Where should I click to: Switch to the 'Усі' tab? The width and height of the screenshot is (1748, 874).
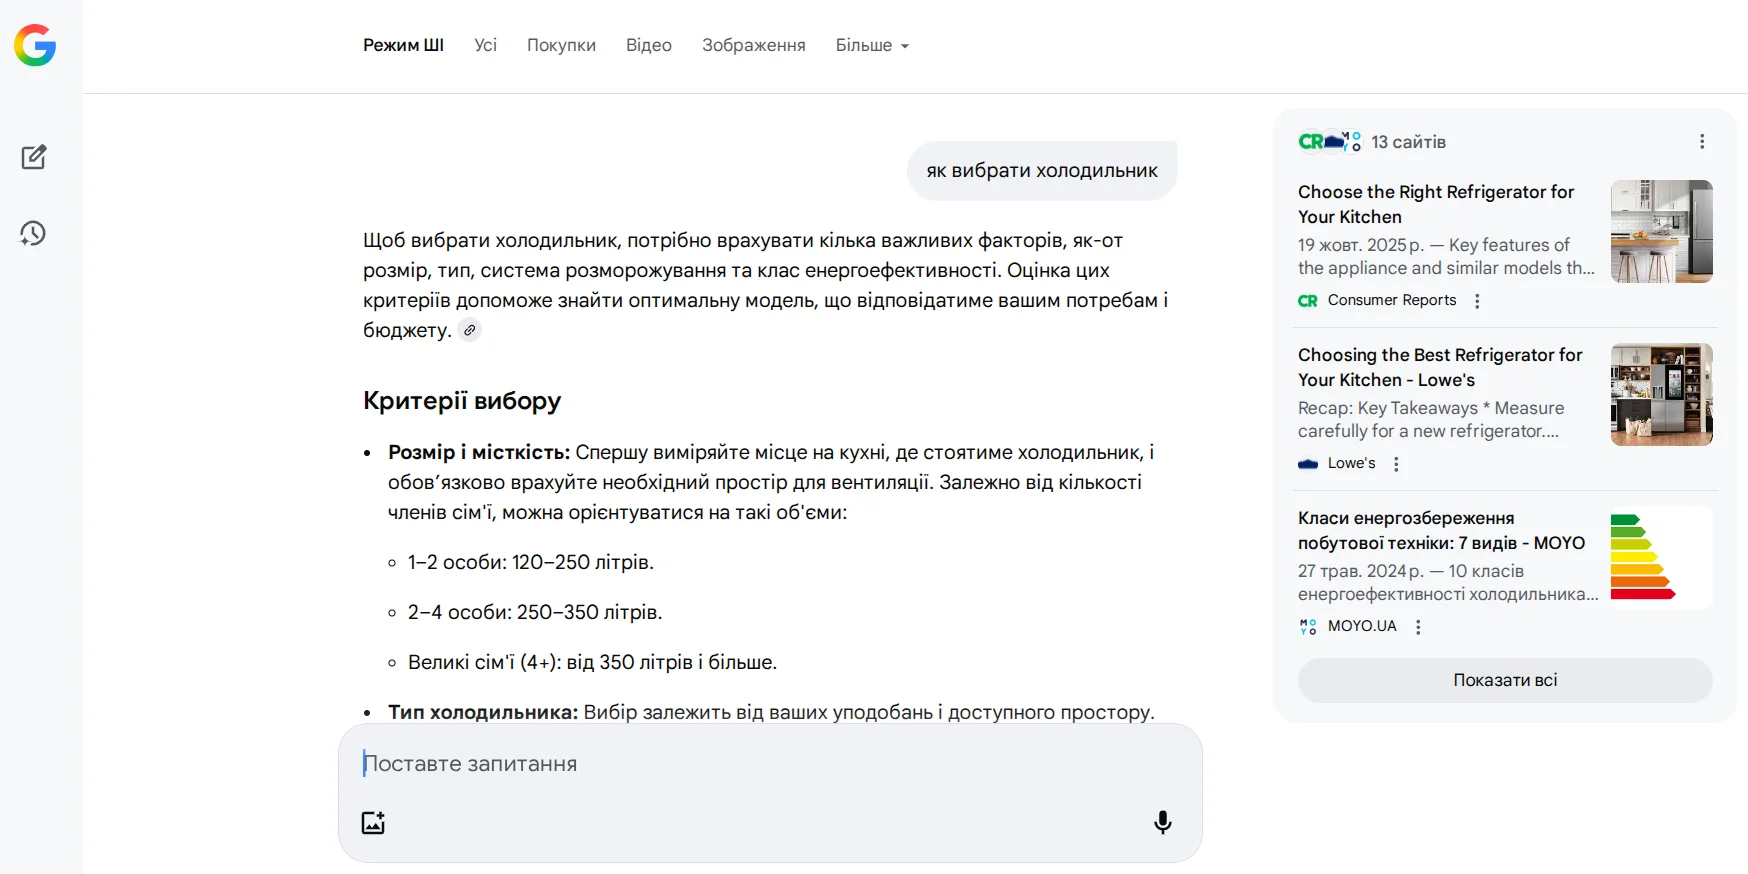point(485,45)
